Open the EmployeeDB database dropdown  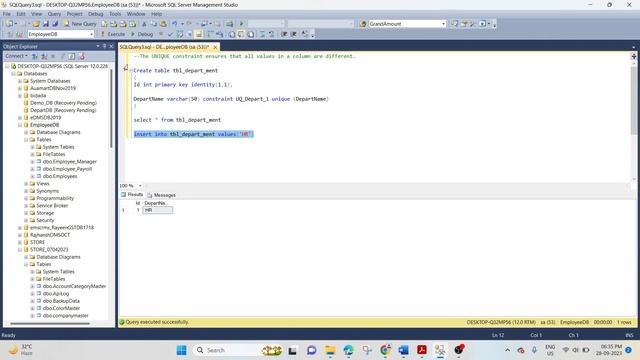point(91,34)
